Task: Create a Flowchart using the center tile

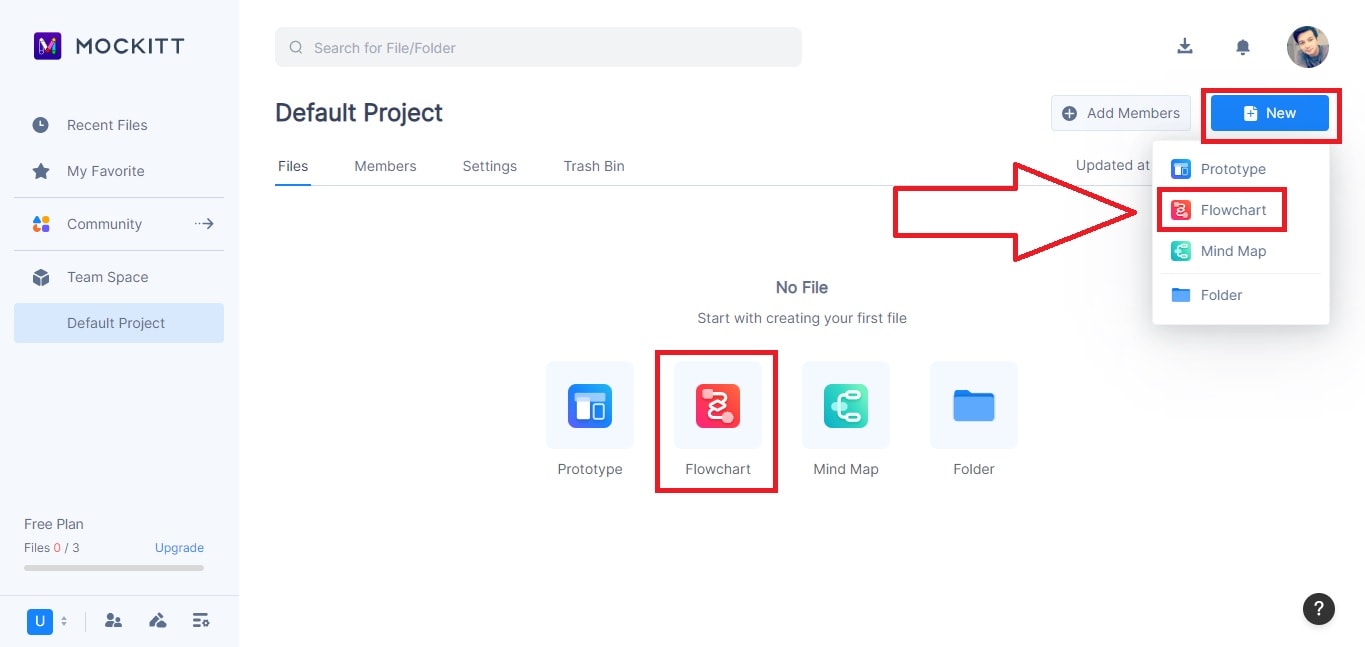Action: tap(718, 405)
